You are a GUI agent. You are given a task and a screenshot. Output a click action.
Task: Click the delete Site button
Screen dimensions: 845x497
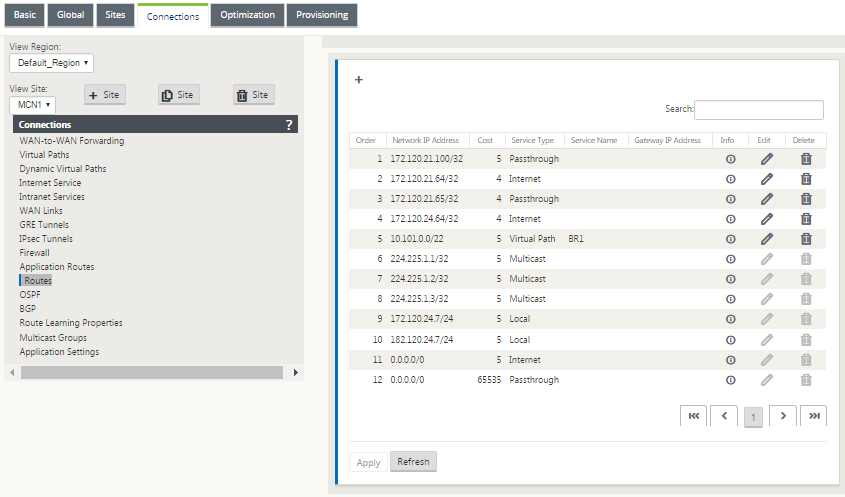254,95
